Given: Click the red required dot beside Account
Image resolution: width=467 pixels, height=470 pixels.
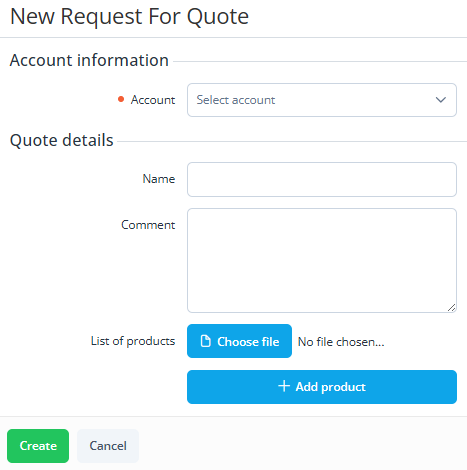Looking at the screenshot, I should [x=121, y=99].
